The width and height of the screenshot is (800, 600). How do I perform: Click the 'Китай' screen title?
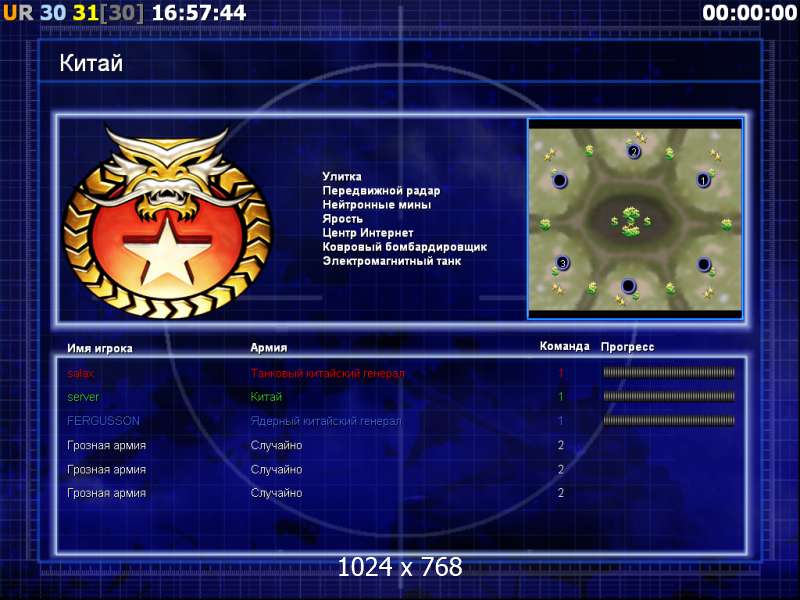click(x=91, y=63)
